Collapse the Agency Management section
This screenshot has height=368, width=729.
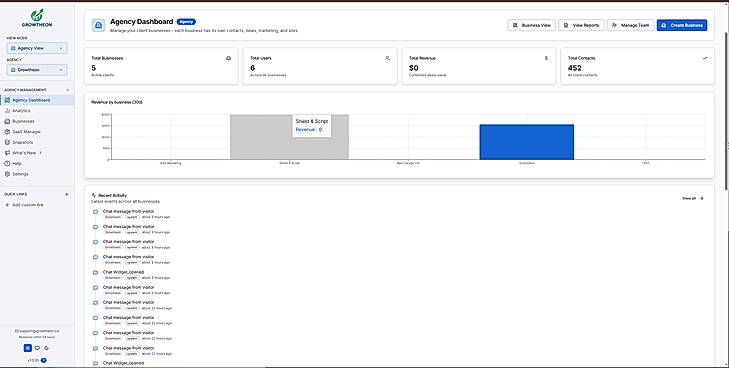coord(67,90)
